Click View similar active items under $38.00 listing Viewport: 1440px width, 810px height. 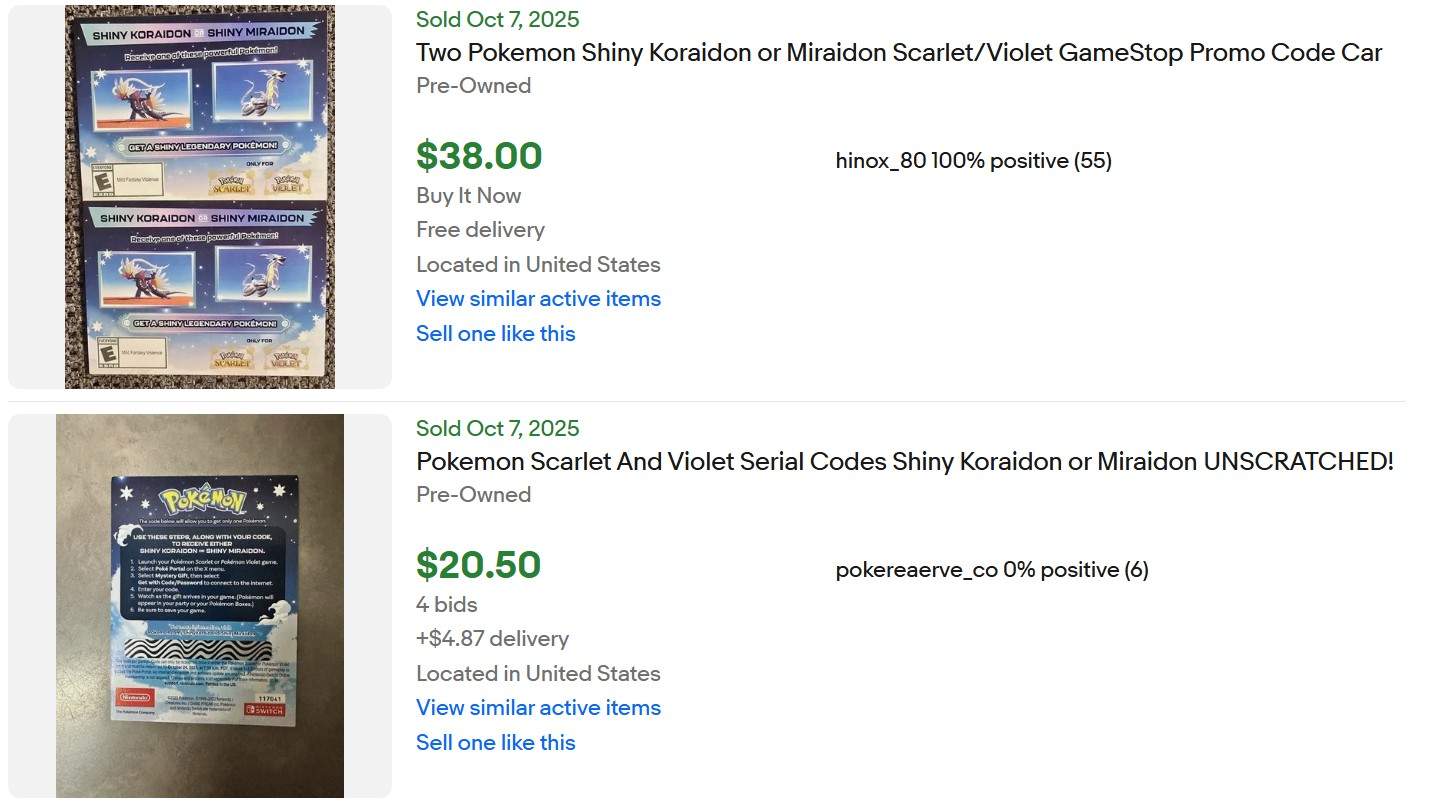[x=538, y=298]
